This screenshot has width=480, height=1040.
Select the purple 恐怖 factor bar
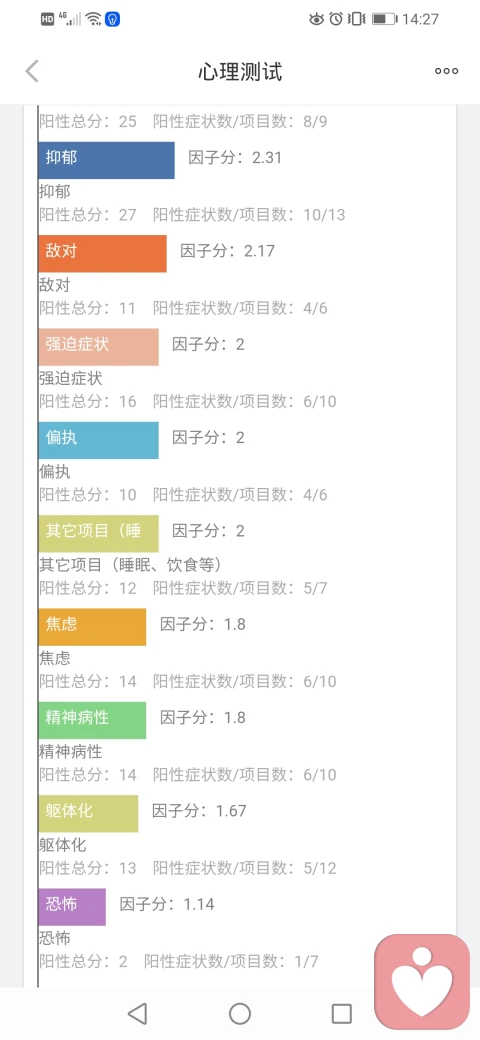pyautogui.click(x=72, y=907)
